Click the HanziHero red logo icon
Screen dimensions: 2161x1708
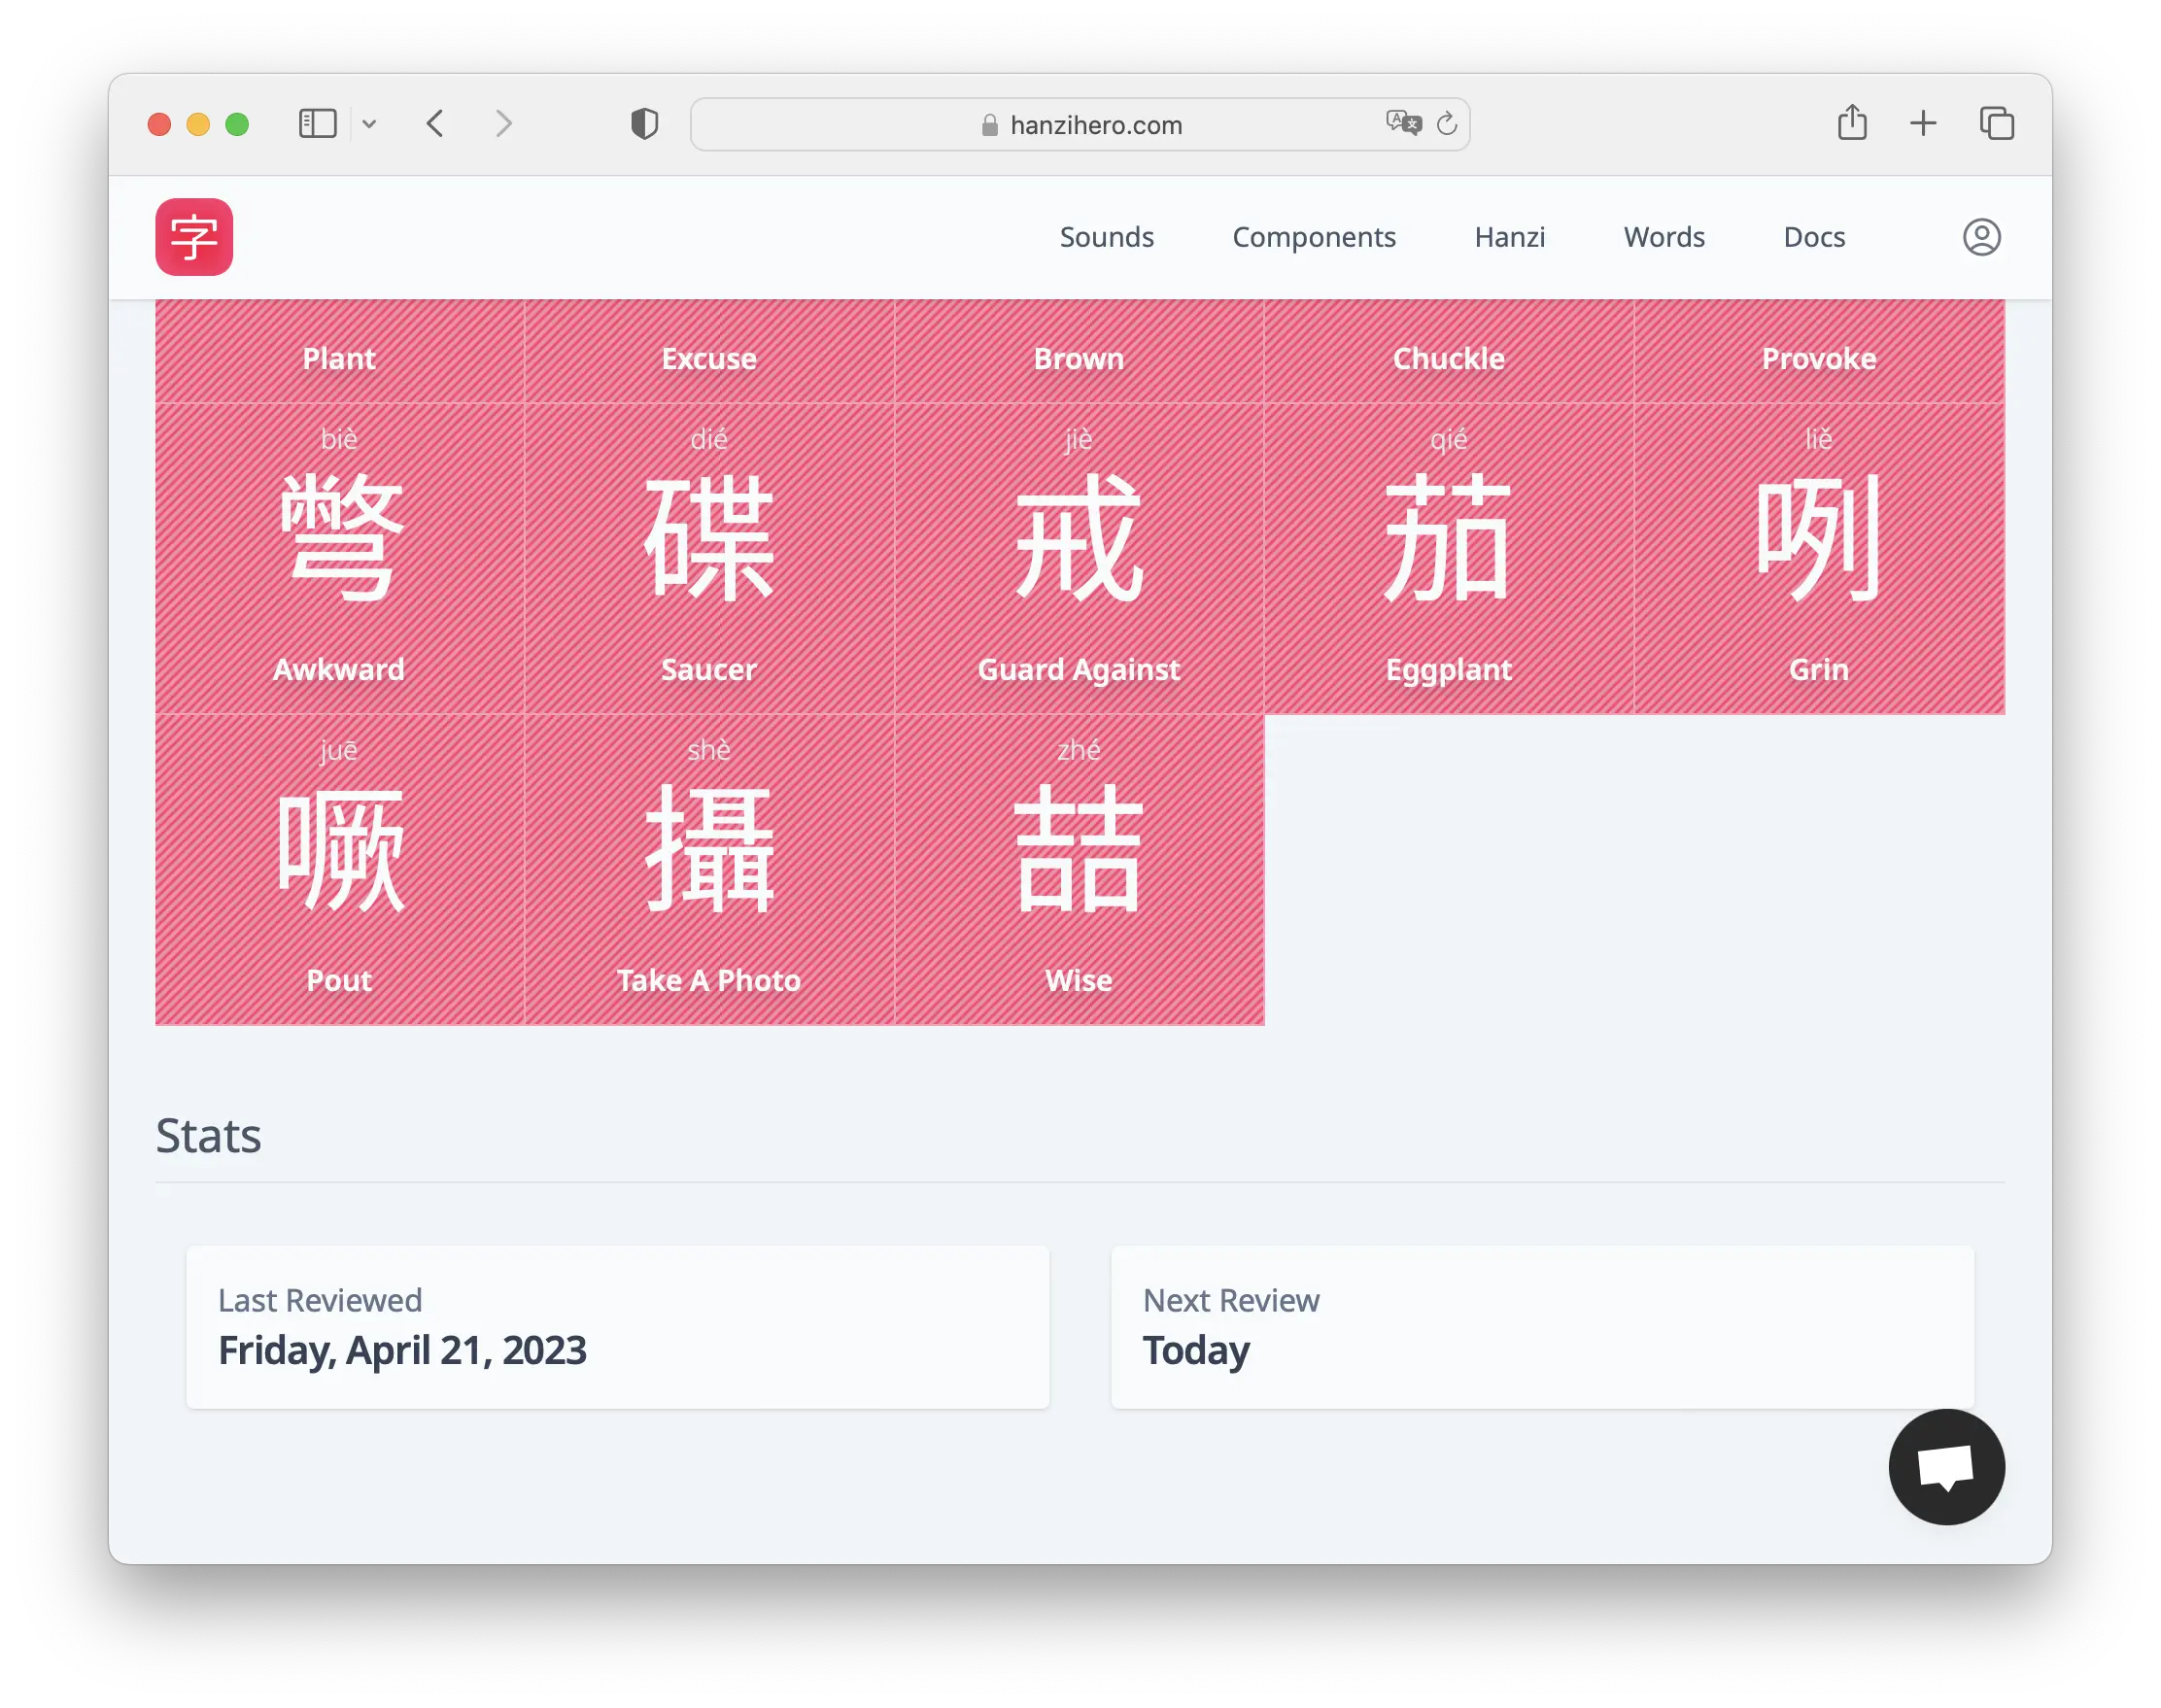coord(194,237)
